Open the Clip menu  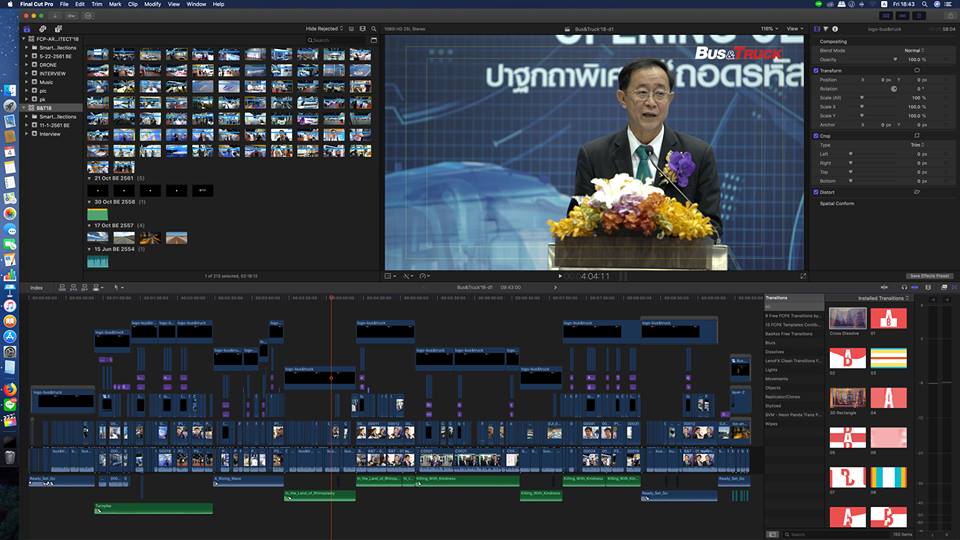(x=132, y=4)
